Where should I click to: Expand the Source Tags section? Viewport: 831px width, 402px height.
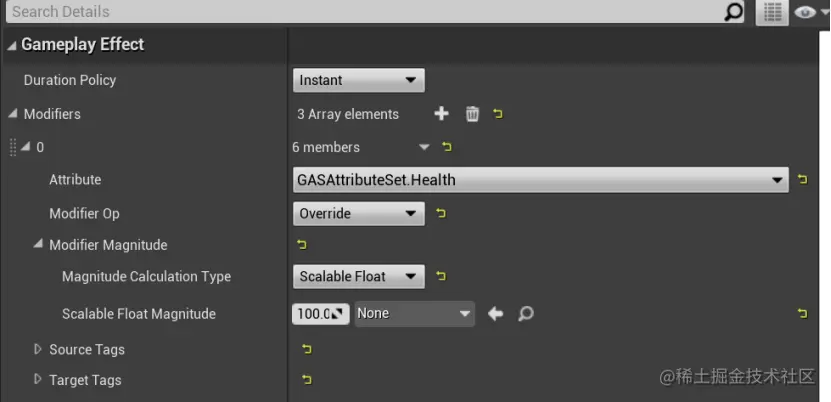(x=38, y=349)
